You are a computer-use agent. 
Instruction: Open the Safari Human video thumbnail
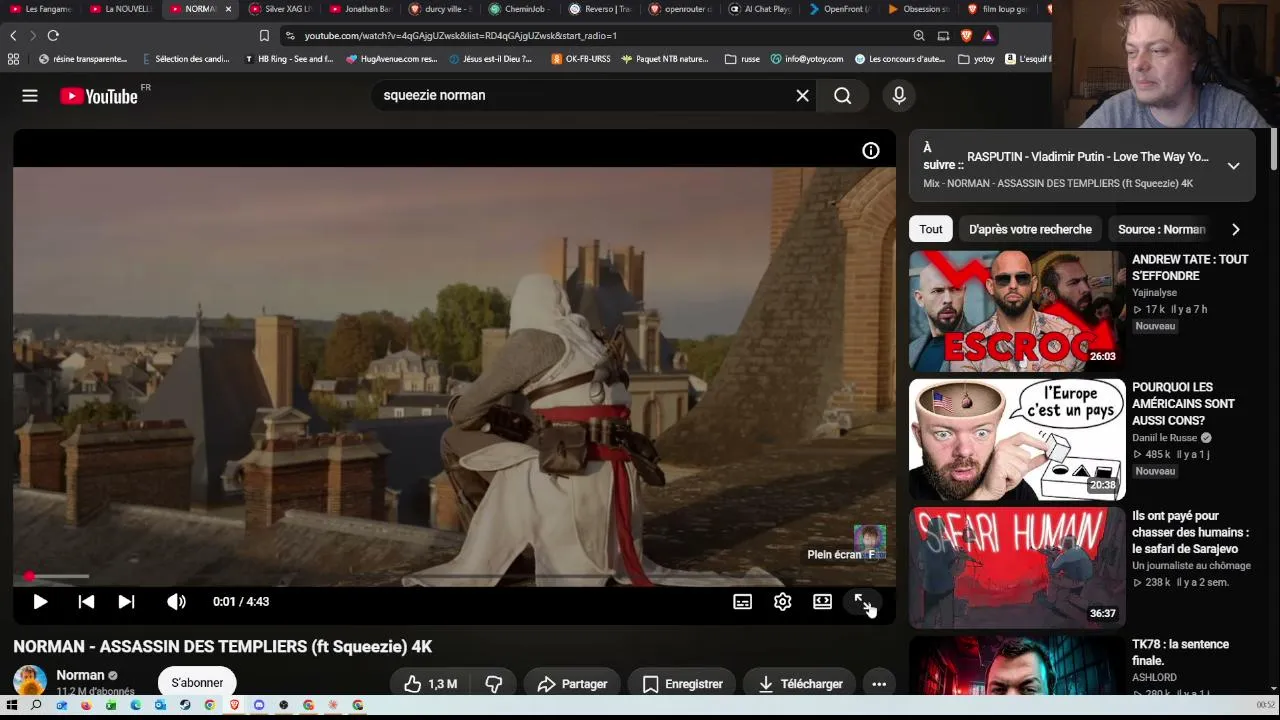[x=1017, y=568]
